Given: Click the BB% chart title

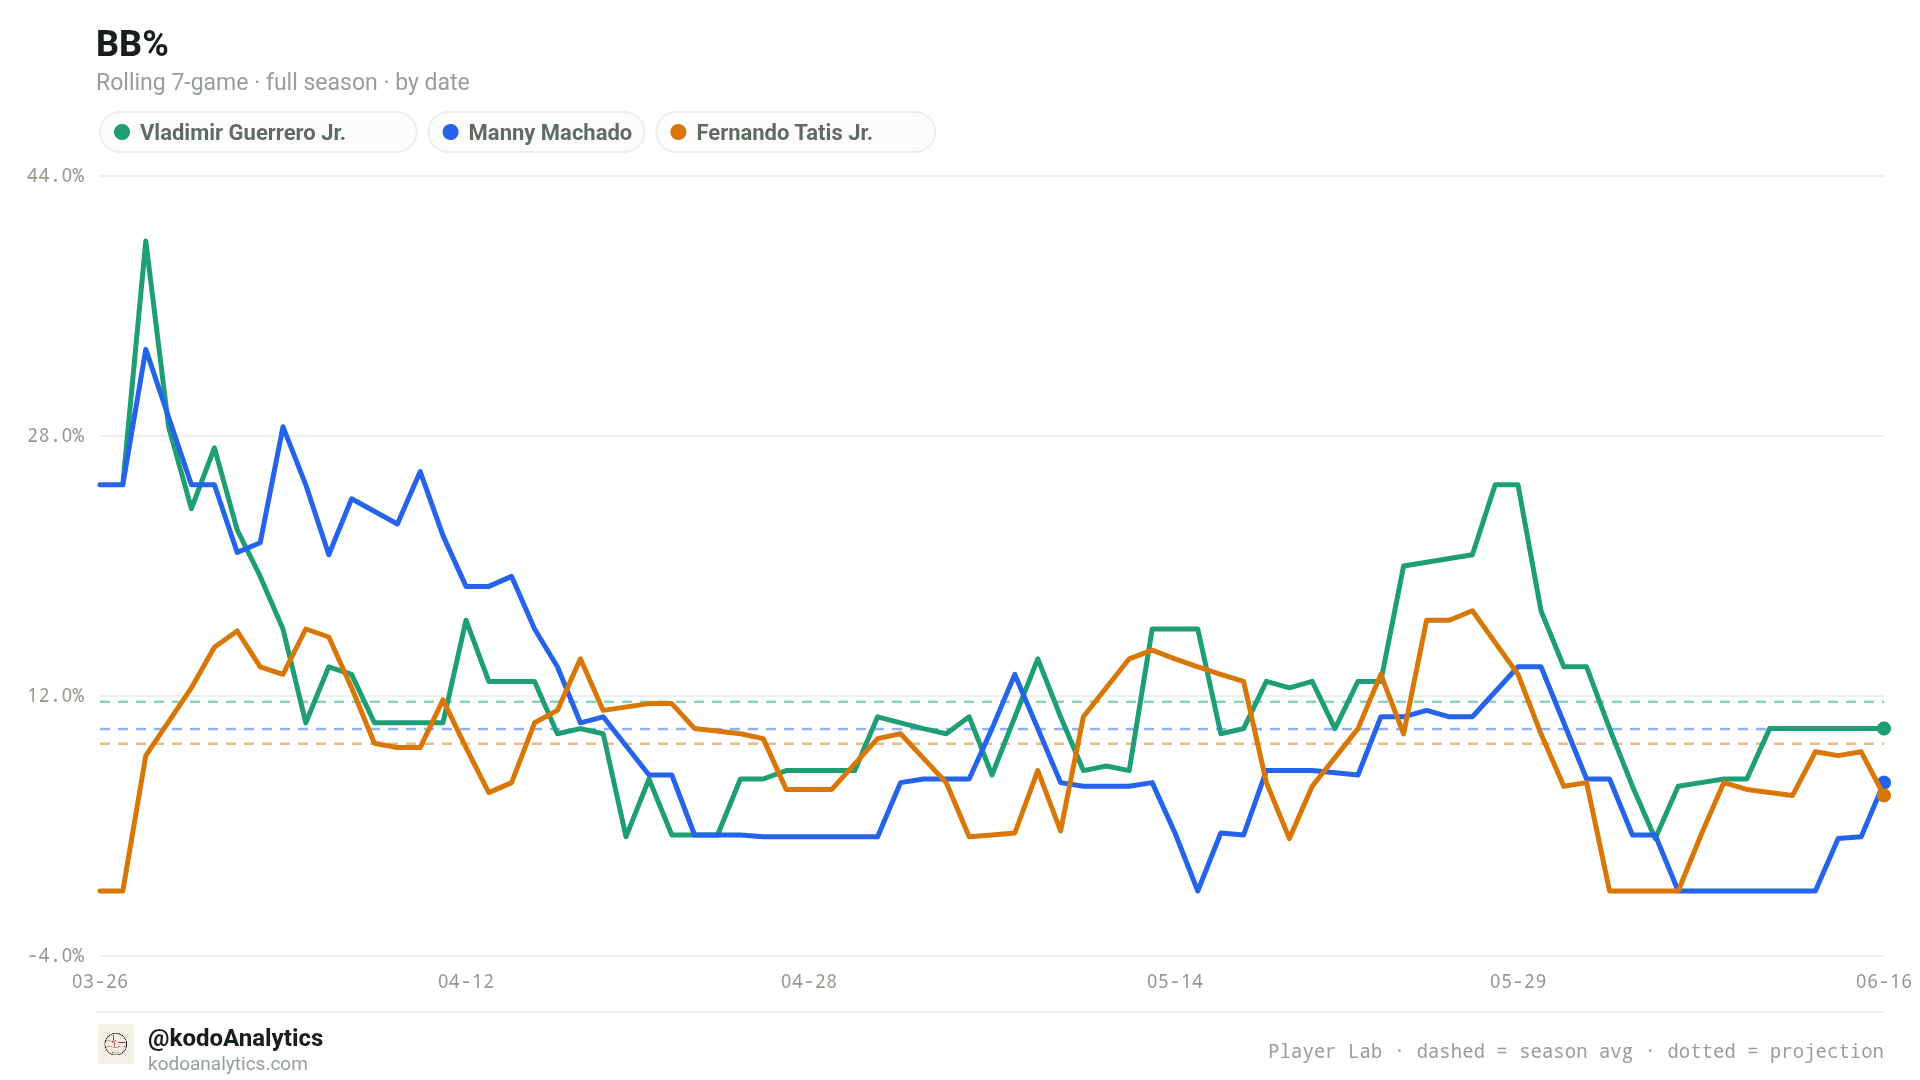Looking at the screenshot, I should pyautogui.click(x=132, y=44).
